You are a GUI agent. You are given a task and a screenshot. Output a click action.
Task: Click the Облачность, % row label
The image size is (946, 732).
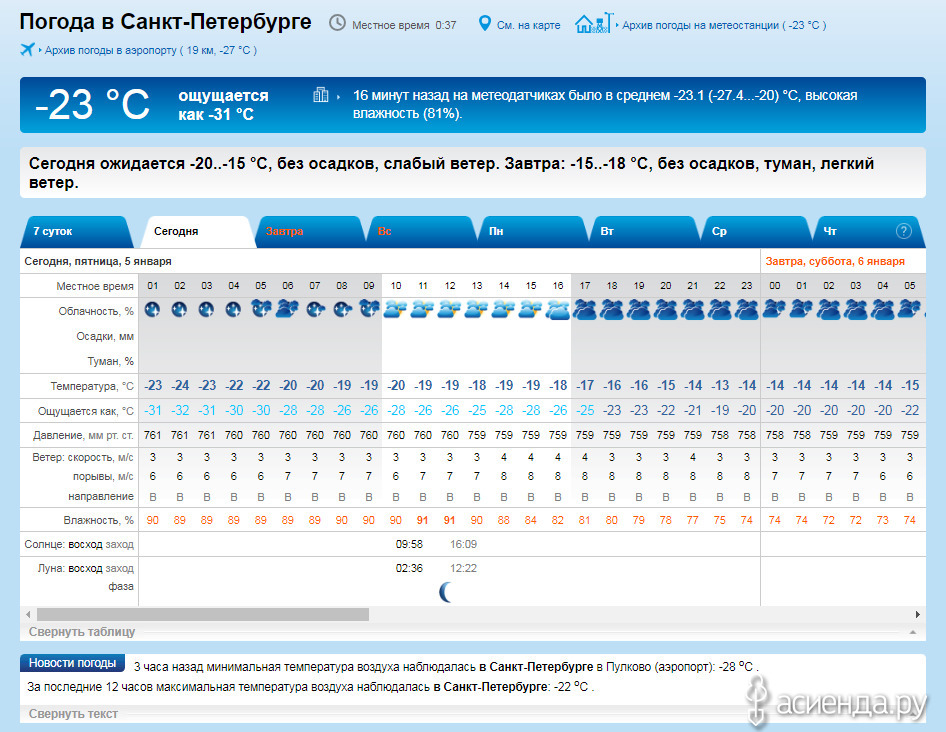click(96, 311)
